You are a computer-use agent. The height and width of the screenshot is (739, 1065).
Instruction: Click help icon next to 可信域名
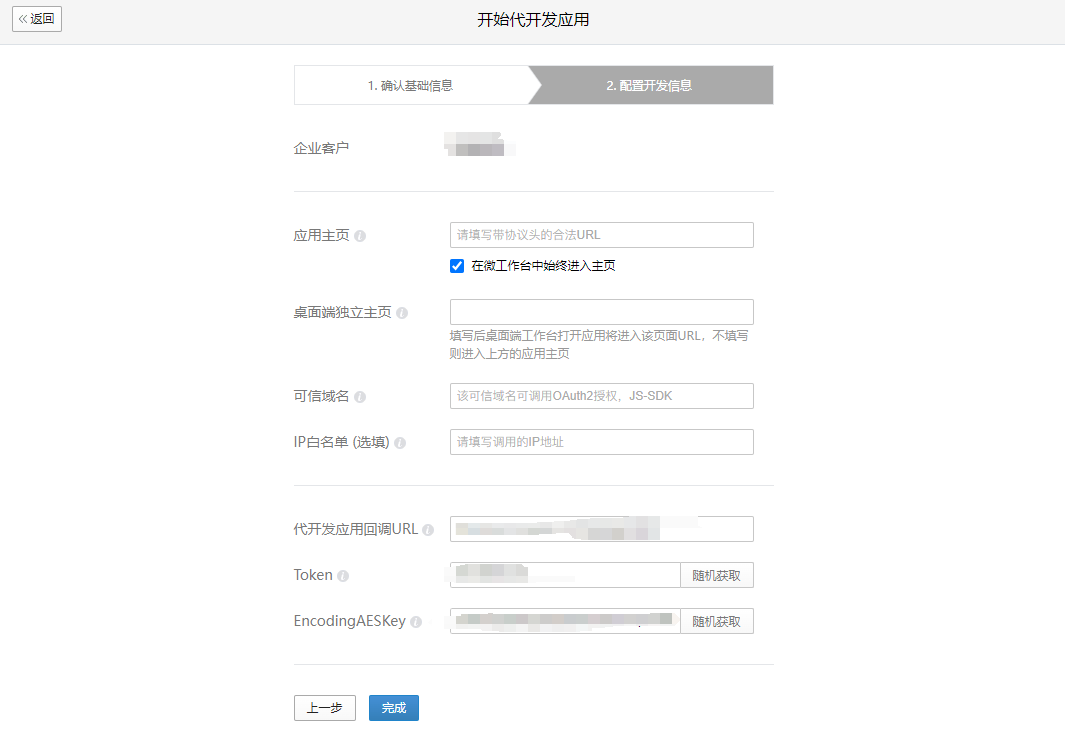pos(360,397)
